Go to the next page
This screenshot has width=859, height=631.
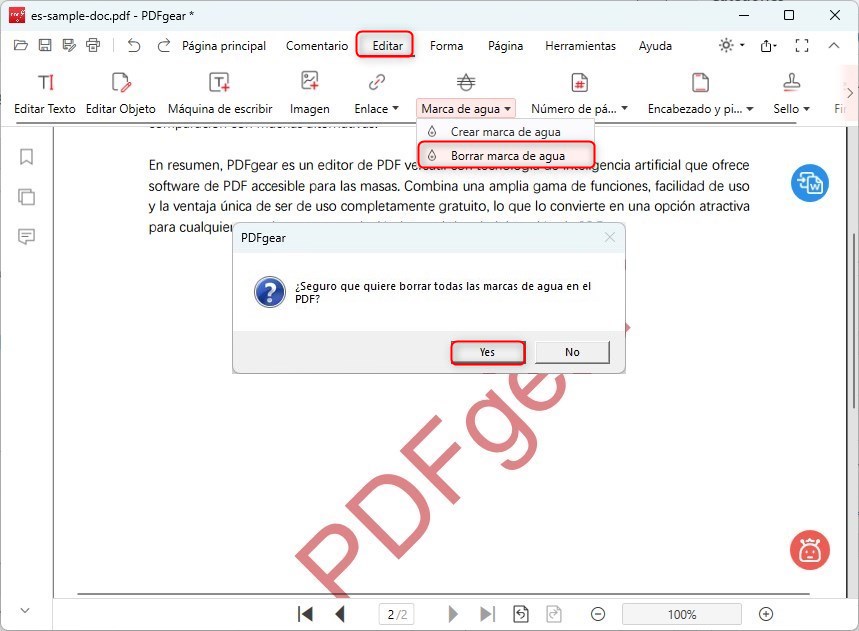453,614
